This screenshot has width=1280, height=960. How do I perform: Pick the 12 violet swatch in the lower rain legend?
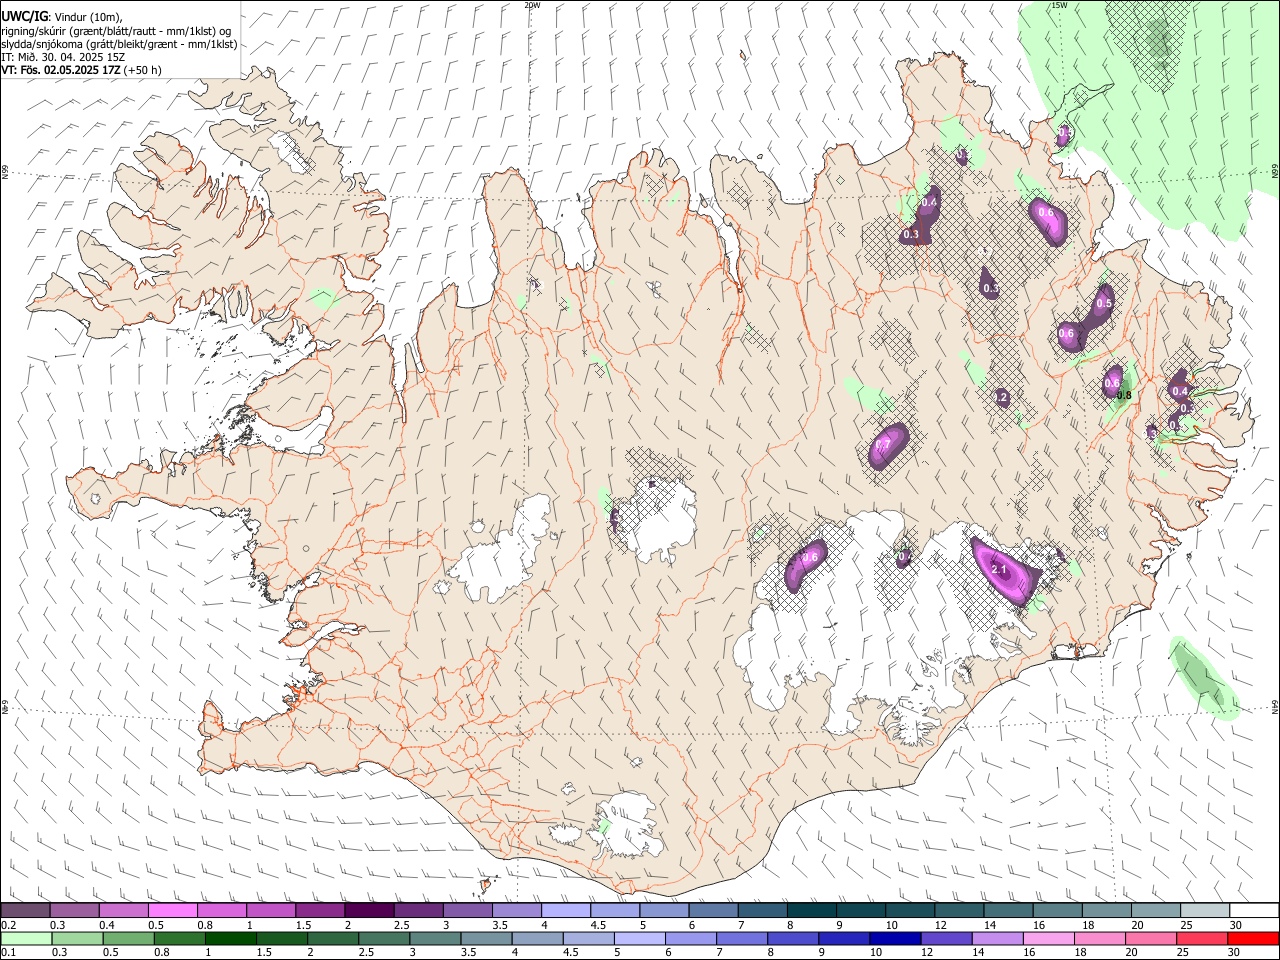[946, 939]
